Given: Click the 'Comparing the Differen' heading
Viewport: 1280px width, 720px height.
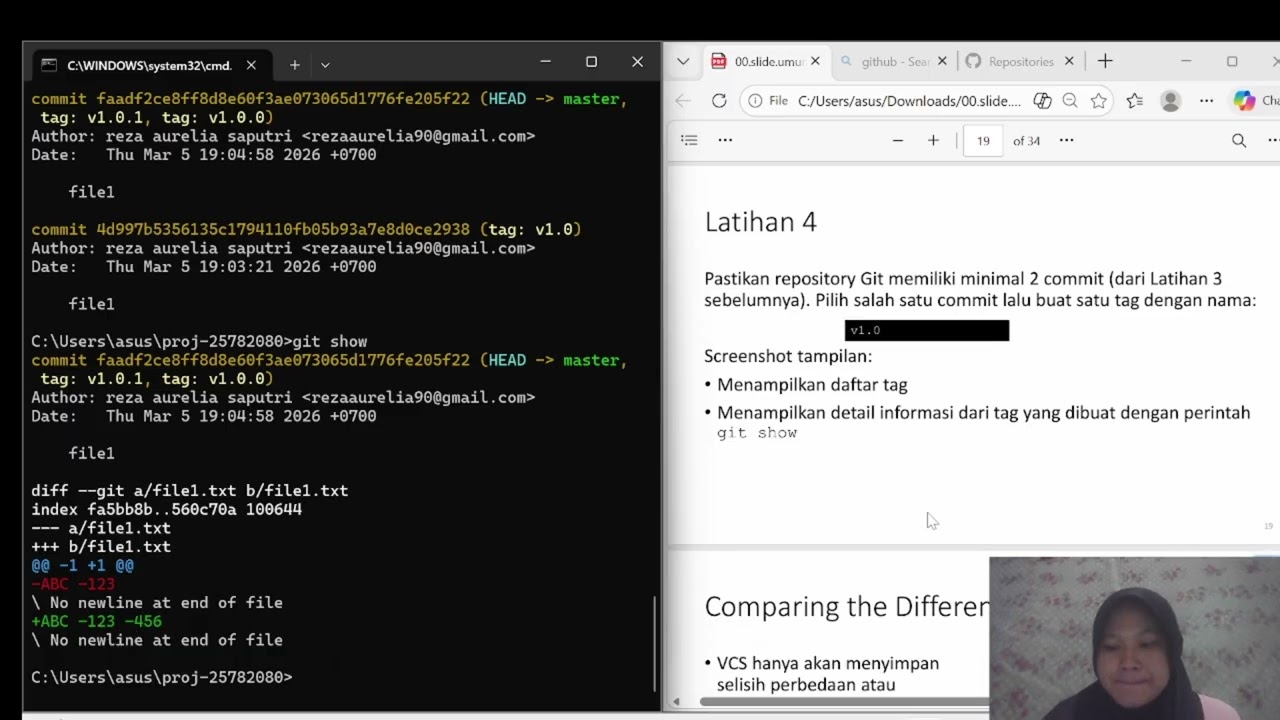Looking at the screenshot, I should coord(846,607).
